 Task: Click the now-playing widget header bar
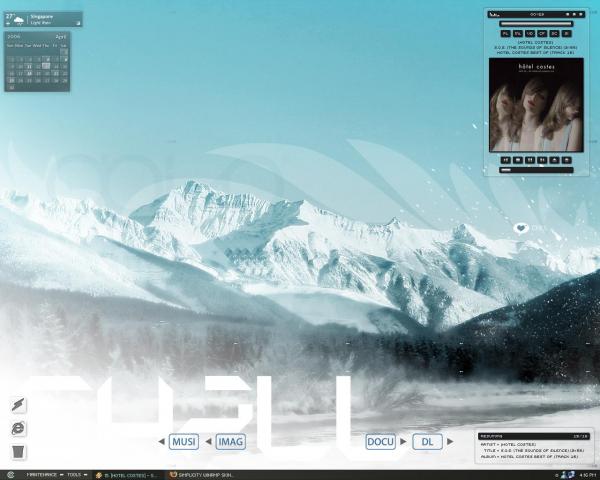[534, 436]
